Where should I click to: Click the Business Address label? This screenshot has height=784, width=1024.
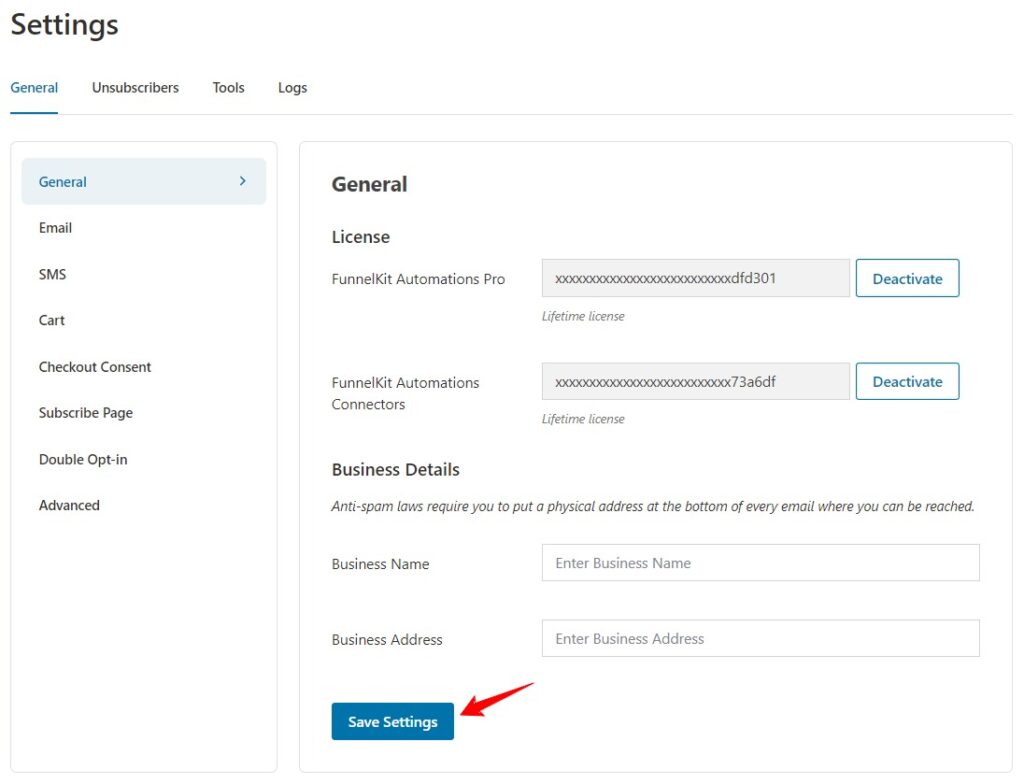point(387,640)
